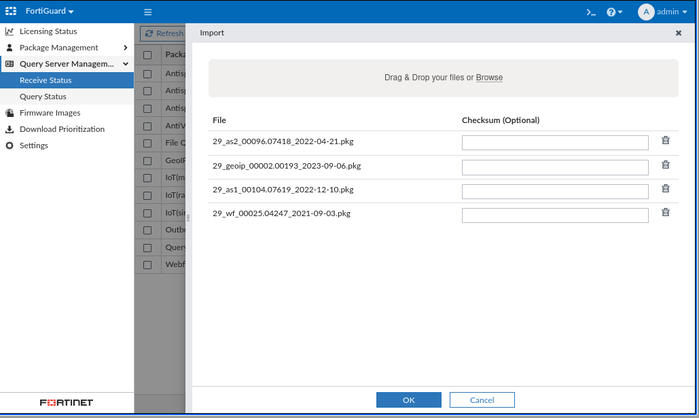Open the help question mark menu
The image size is (699, 418).
tap(614, 12)
